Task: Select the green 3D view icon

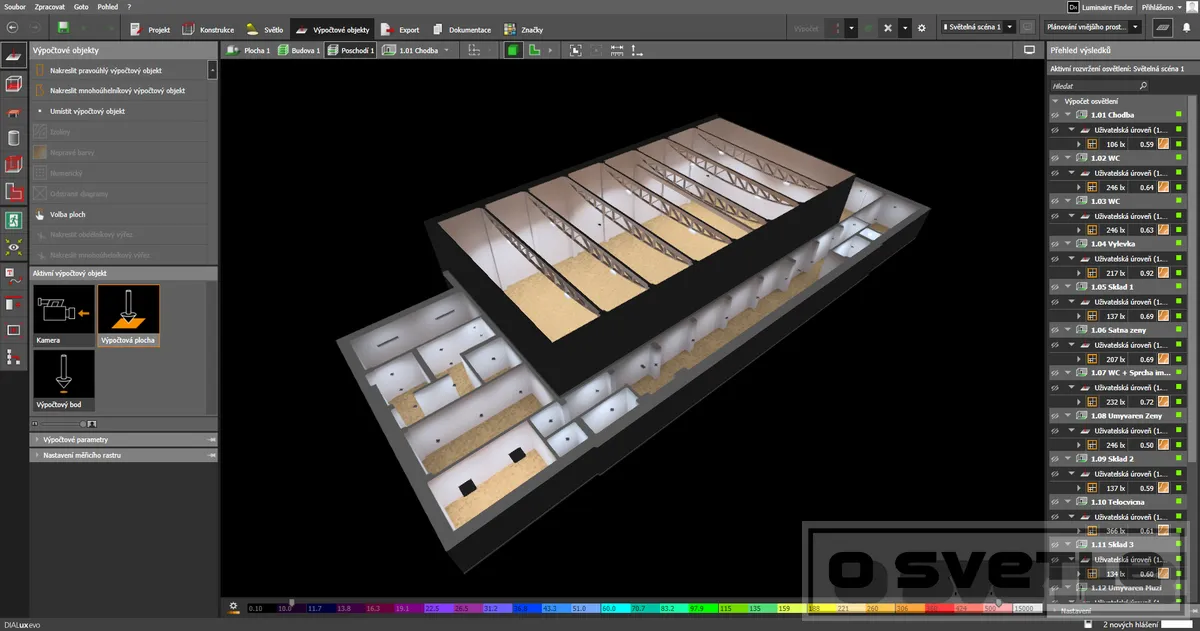Action: click(513, 49)
